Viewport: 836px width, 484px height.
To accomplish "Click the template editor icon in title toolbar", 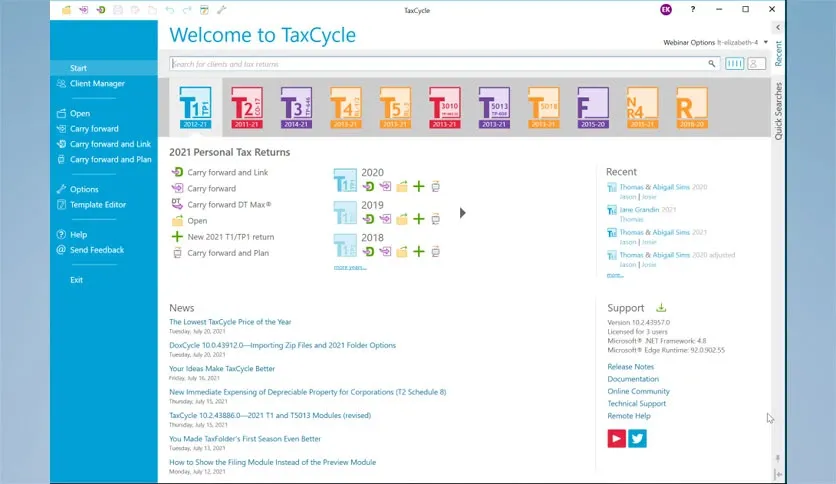I will coord(204,10).
